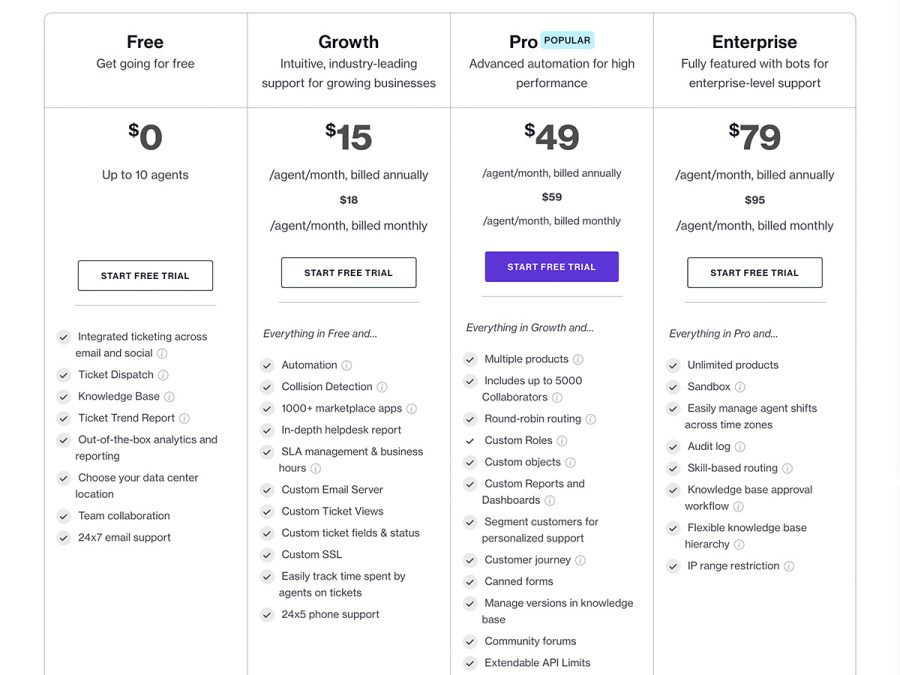Click the checkmark next to Custom SSL

pyautogui.click(x=266, y=554)
